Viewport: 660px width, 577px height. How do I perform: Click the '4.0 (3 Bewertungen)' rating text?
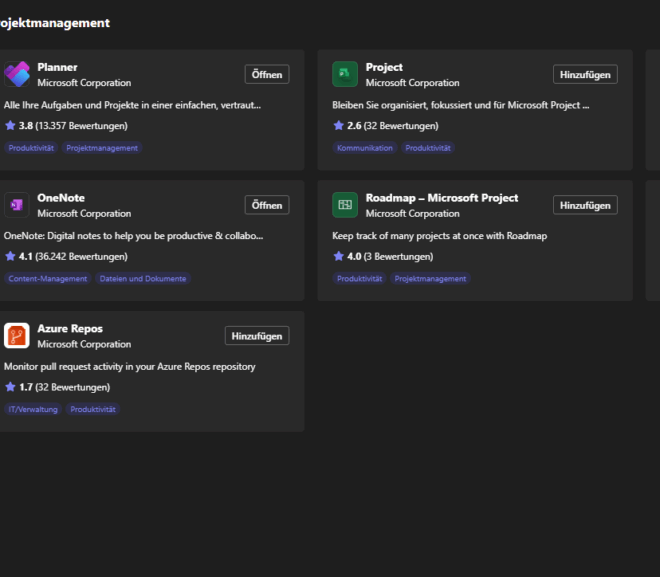pyautogui.click(x=390, y=257)
